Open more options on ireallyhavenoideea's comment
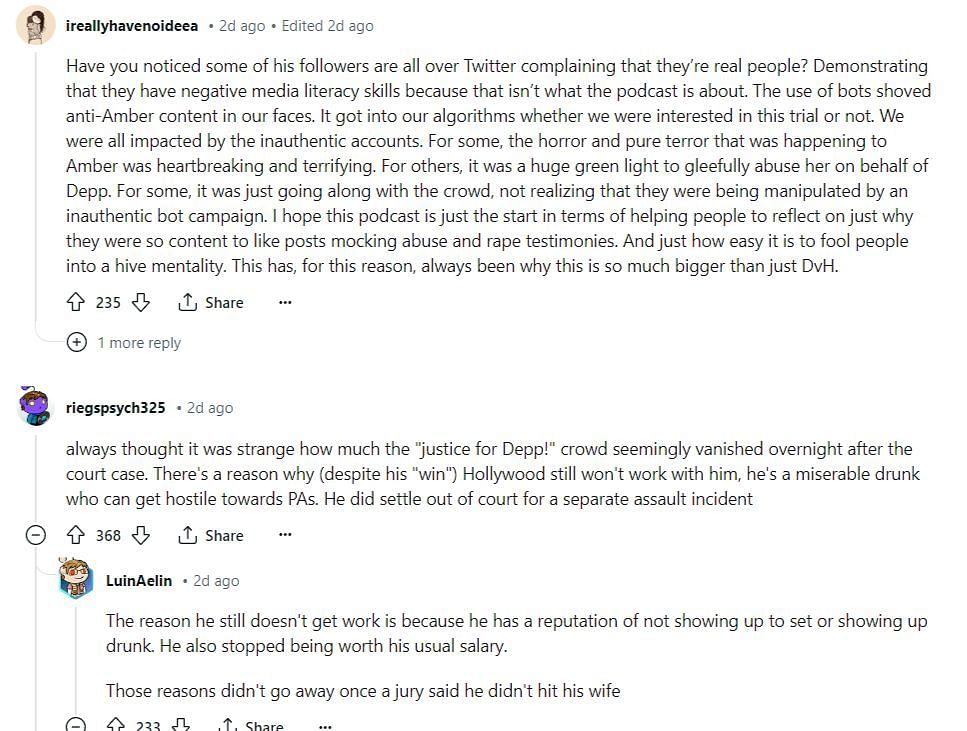Viewport: 967px width, 731px height. (285, 302)
